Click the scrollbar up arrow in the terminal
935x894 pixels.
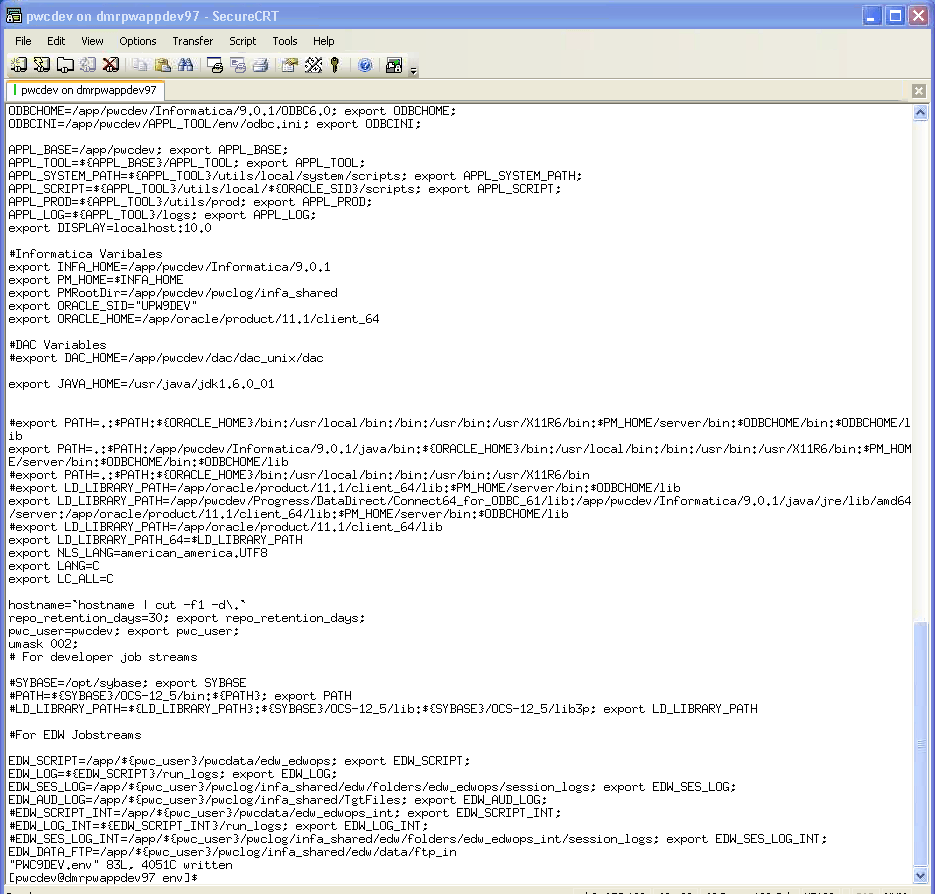click(x=920, y=113)
